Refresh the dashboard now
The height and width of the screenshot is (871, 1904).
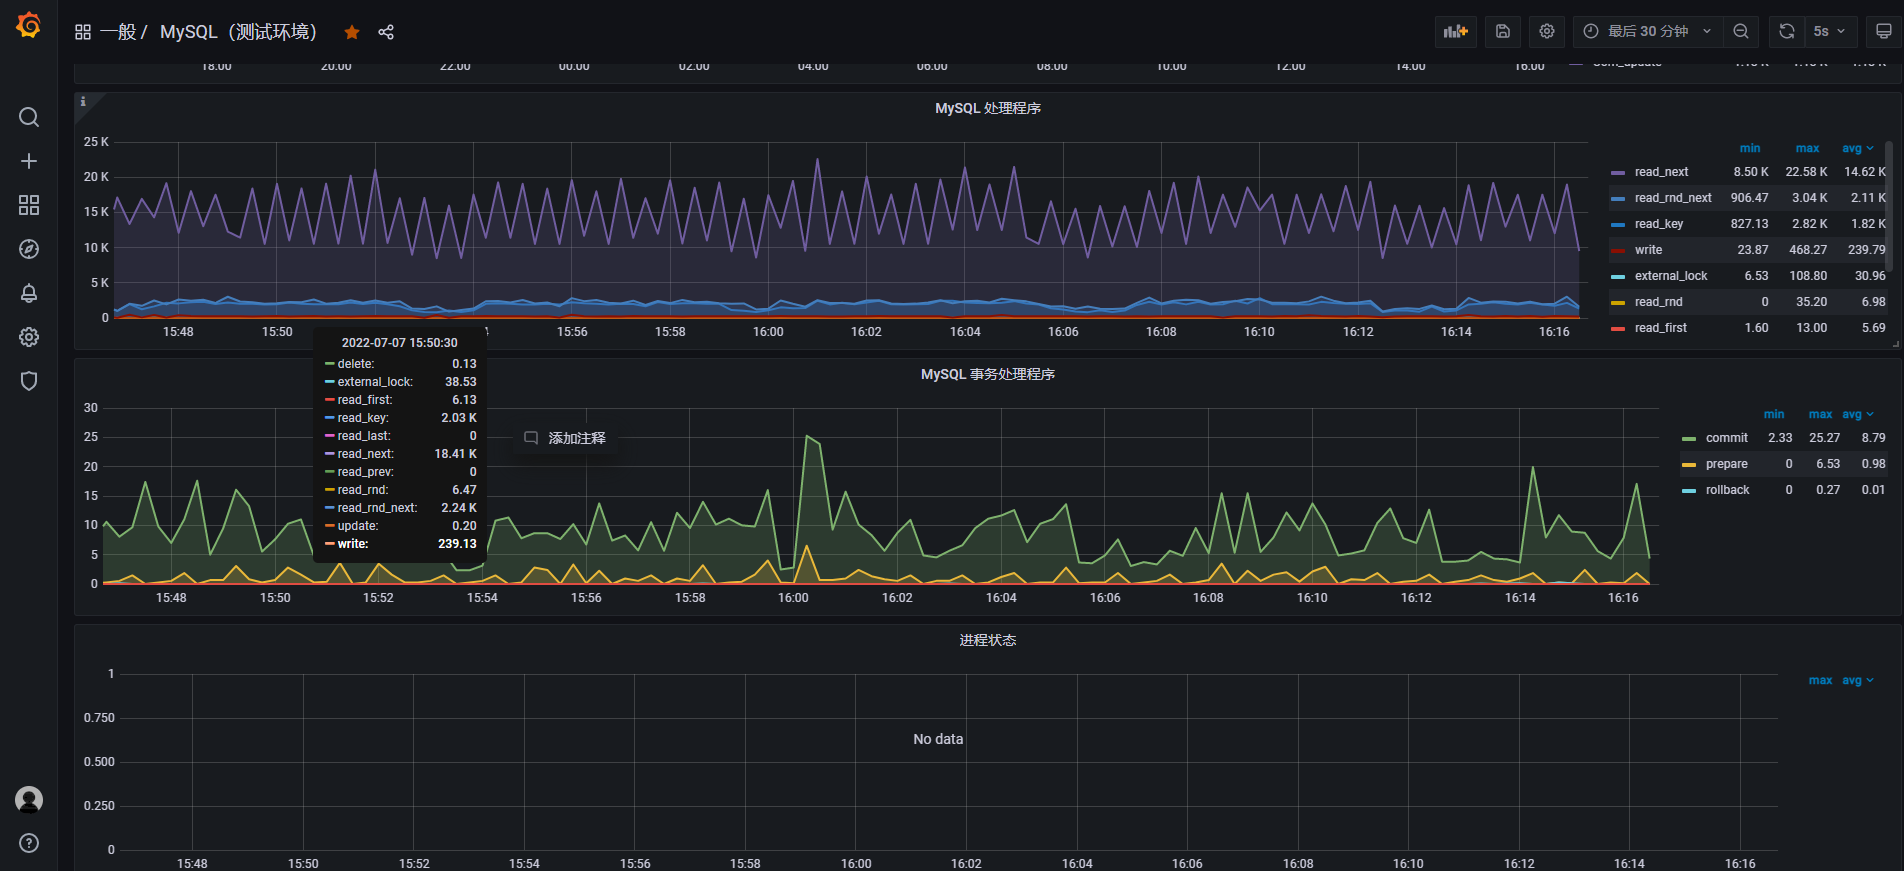(1786, 32)
